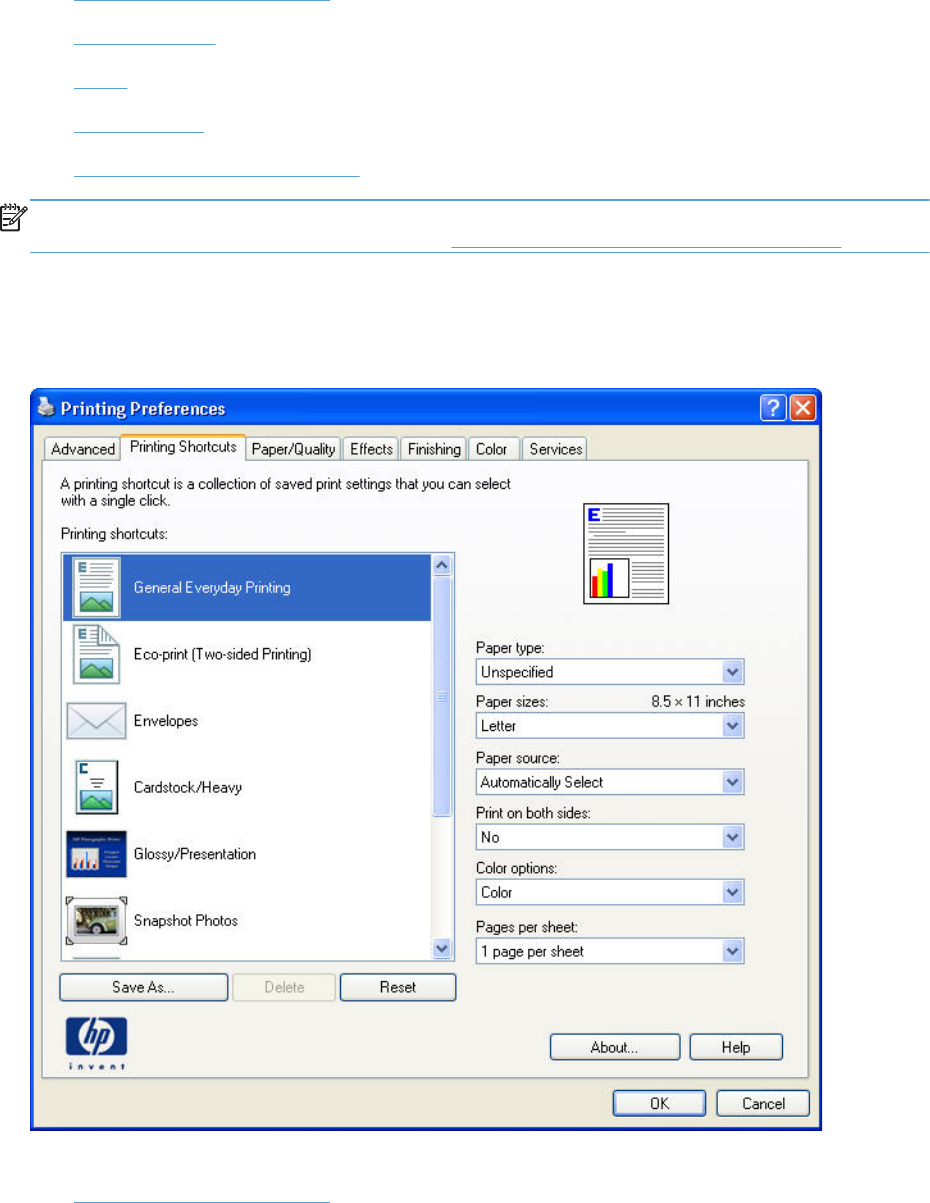Screen dimensions: 930x1203
Task: Open the Finishing tab
Action: (434, 449)
